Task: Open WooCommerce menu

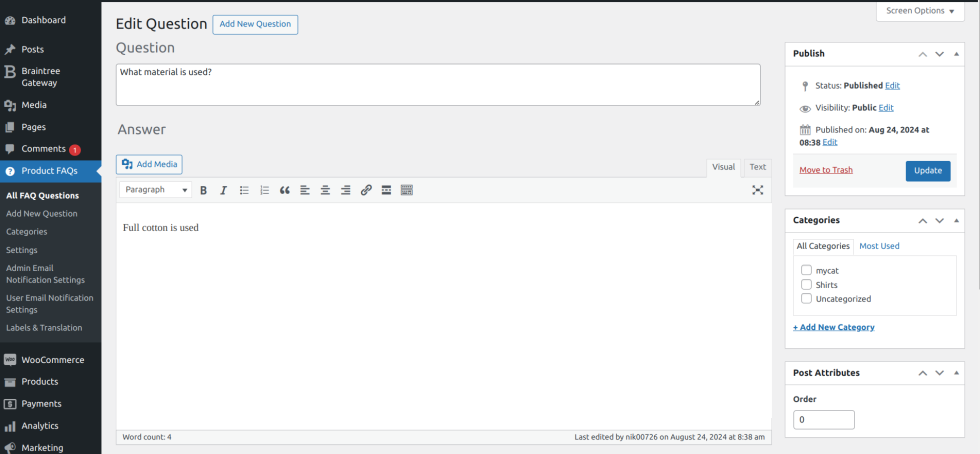Action: [50, 360]
